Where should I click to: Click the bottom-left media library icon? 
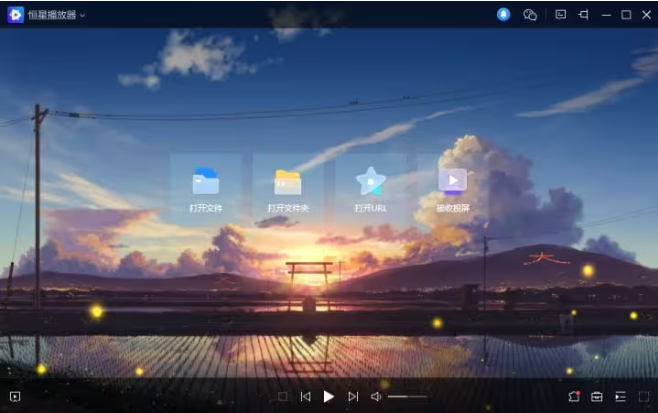[15, 397]
